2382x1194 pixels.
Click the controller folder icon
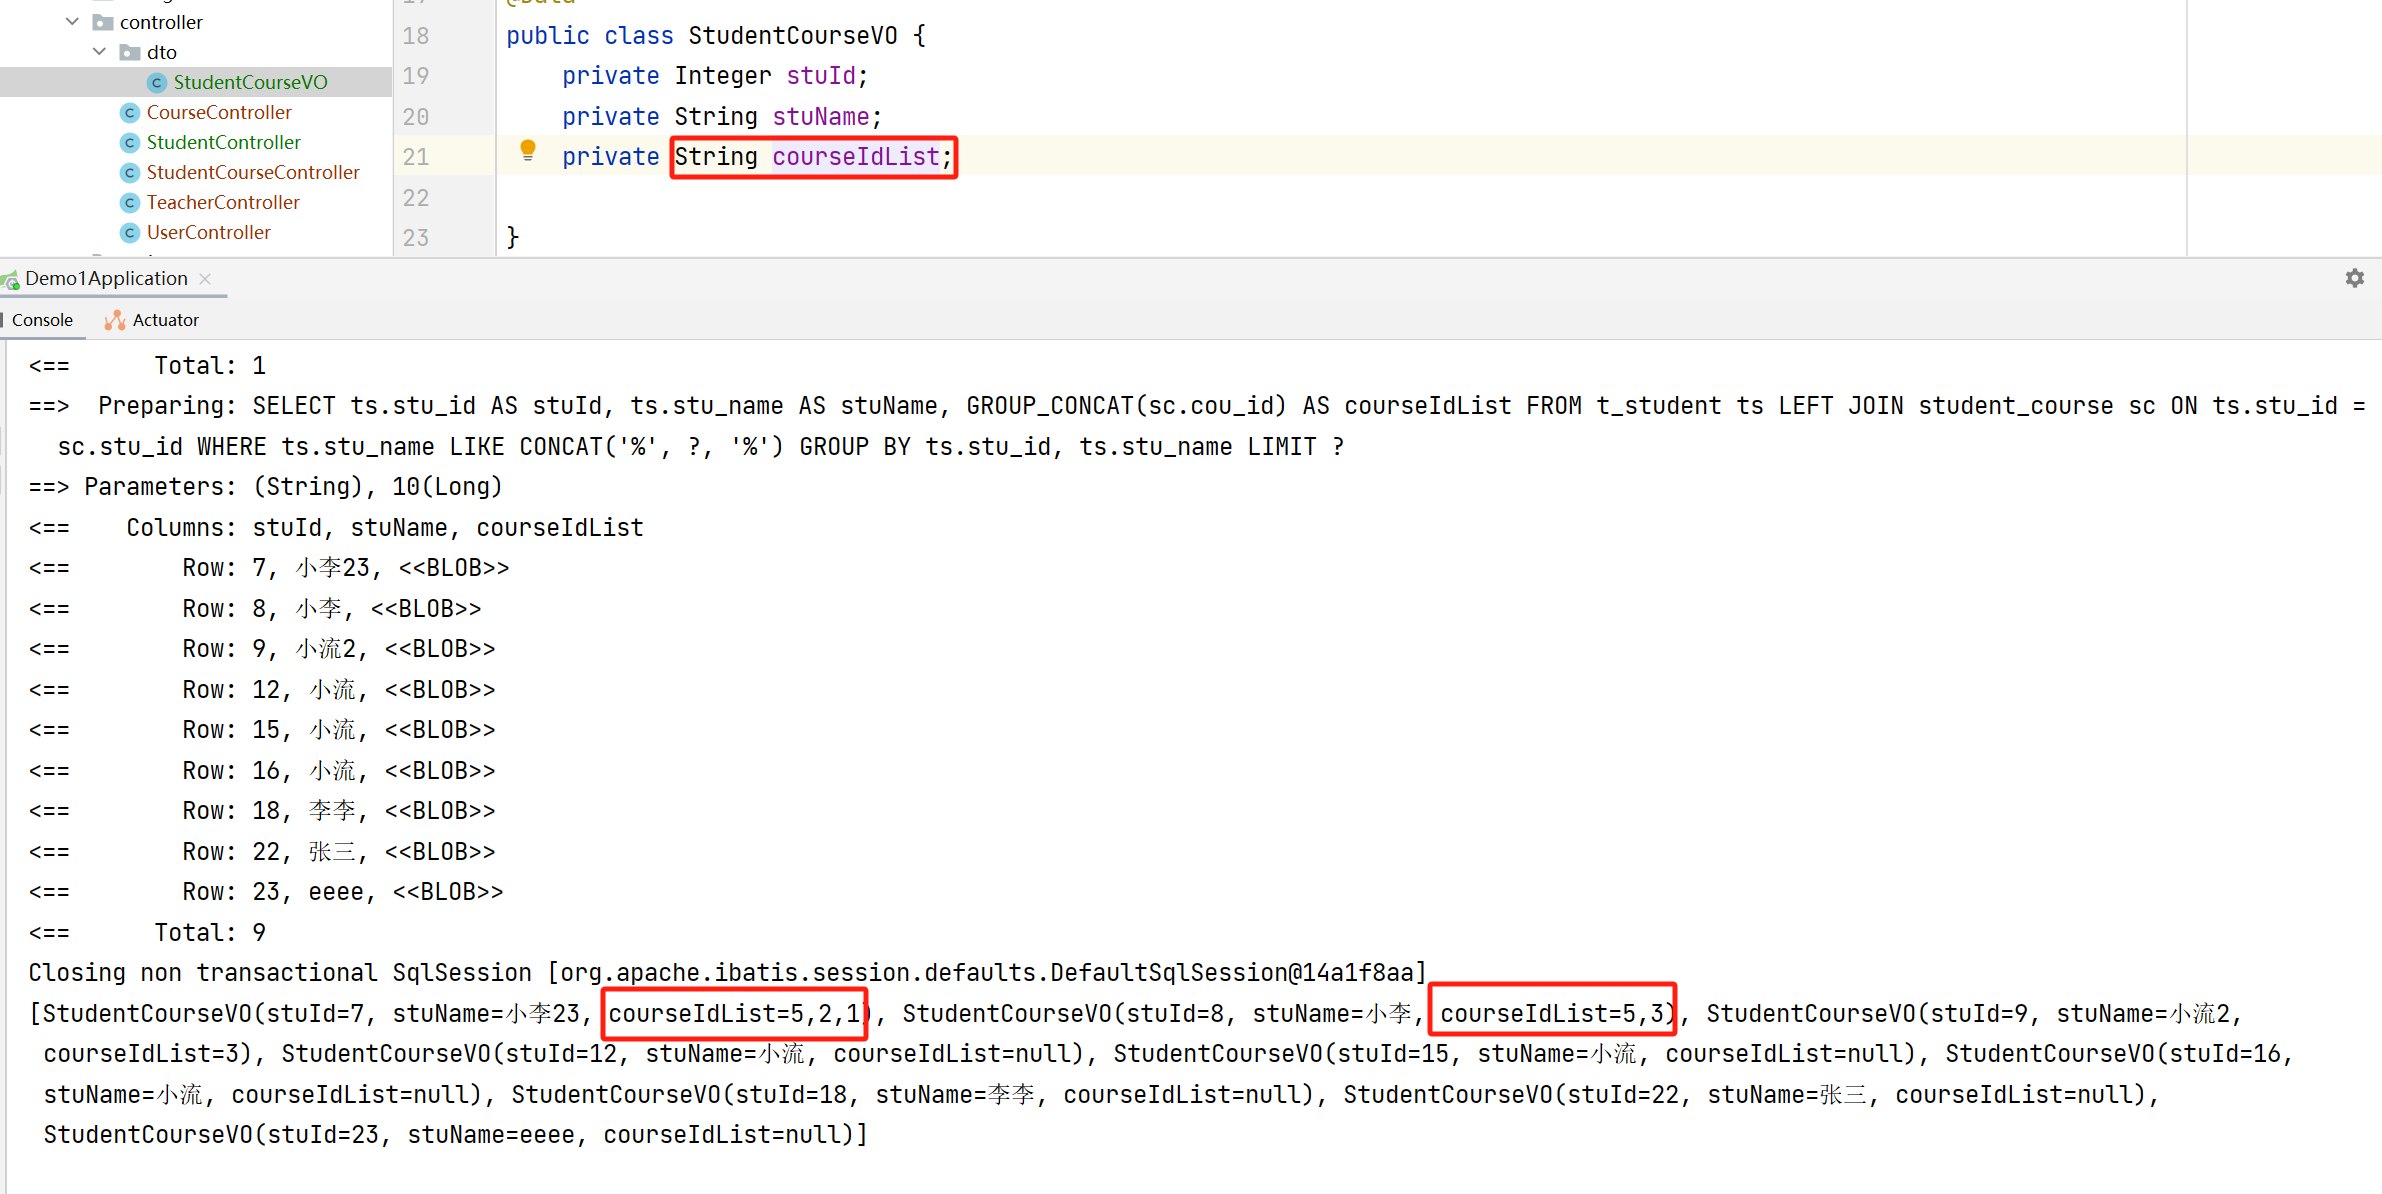103,23
